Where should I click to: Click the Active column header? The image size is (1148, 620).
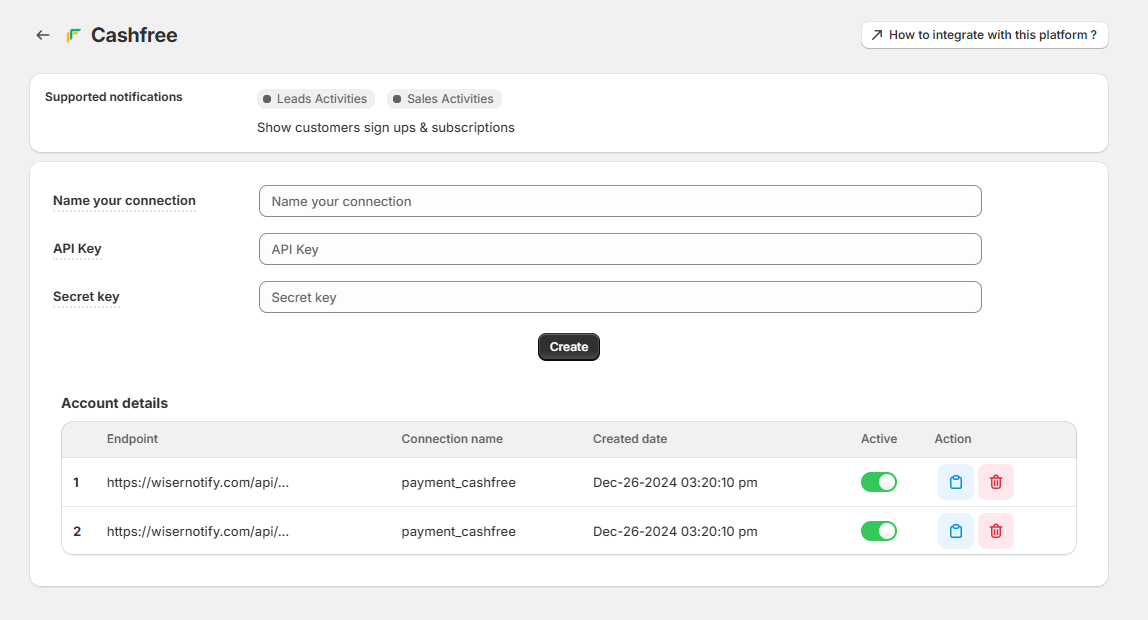pos(879,439)
